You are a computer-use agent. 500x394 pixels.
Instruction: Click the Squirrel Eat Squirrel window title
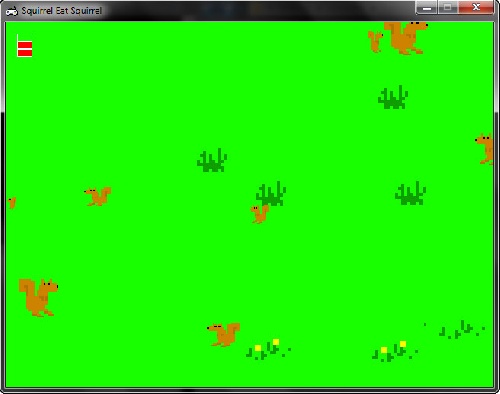click(x=62, y=11)
